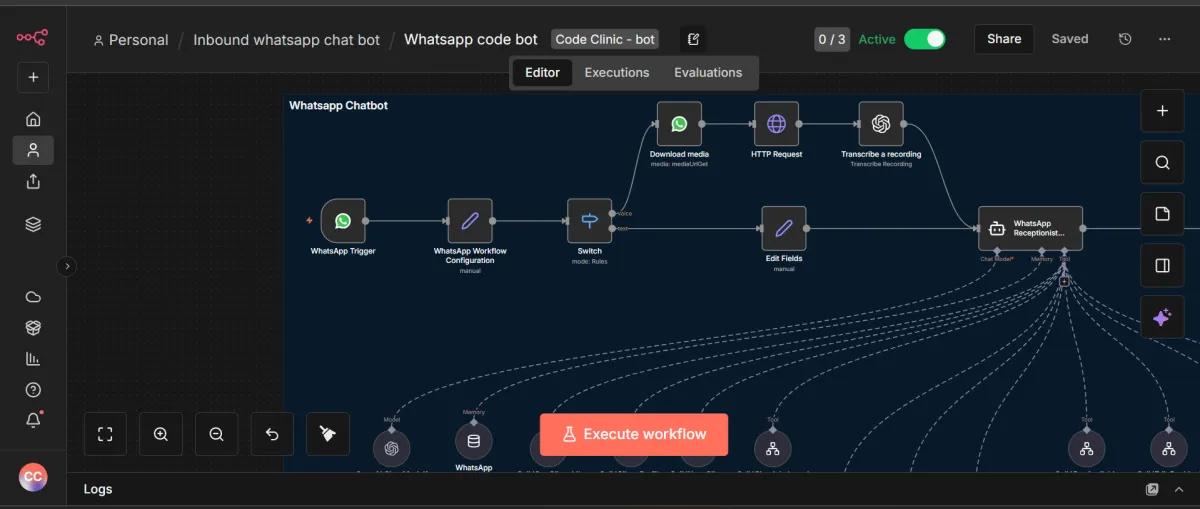Click the 0 / 3 counter badge
Viewport: 1200px width, 509px height.
pyautogui.click(x=832, y=40)
